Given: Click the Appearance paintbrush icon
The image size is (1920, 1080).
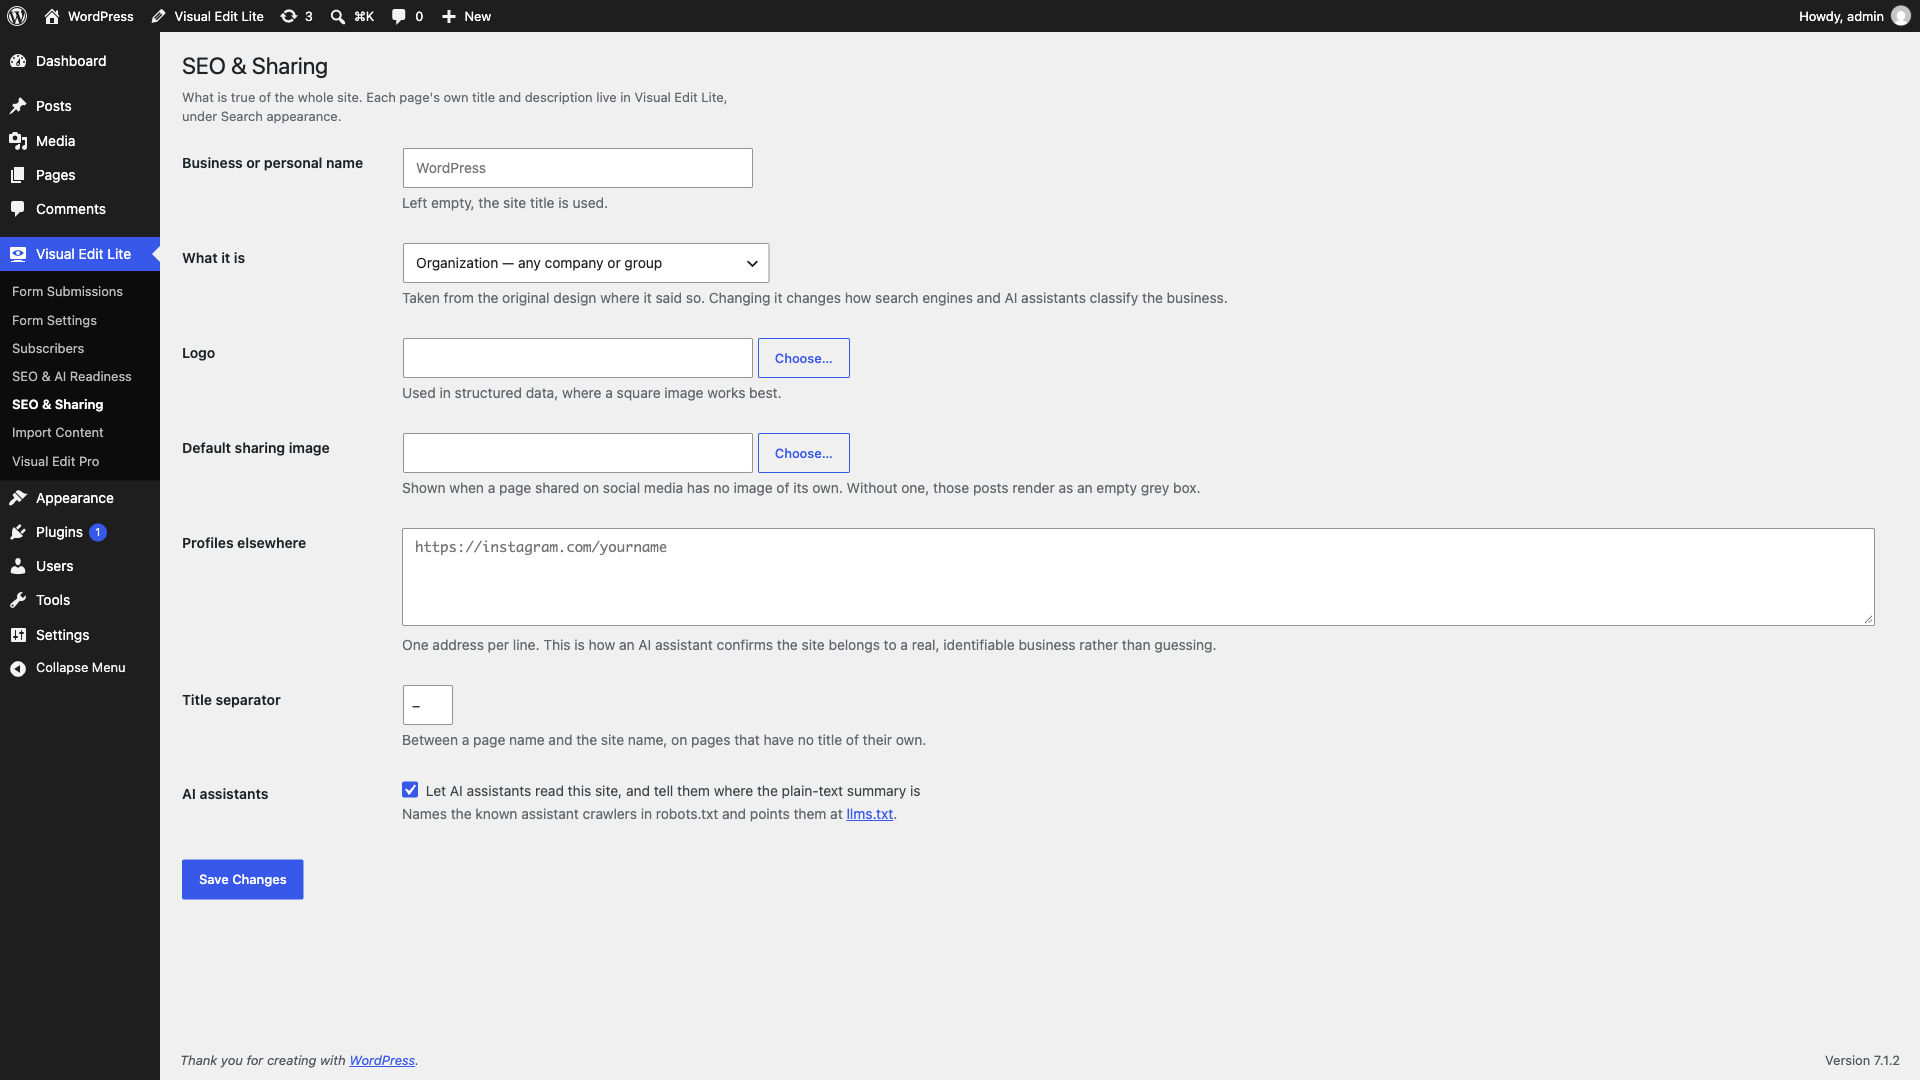Looking at the screenshot, I should (18, 498).
